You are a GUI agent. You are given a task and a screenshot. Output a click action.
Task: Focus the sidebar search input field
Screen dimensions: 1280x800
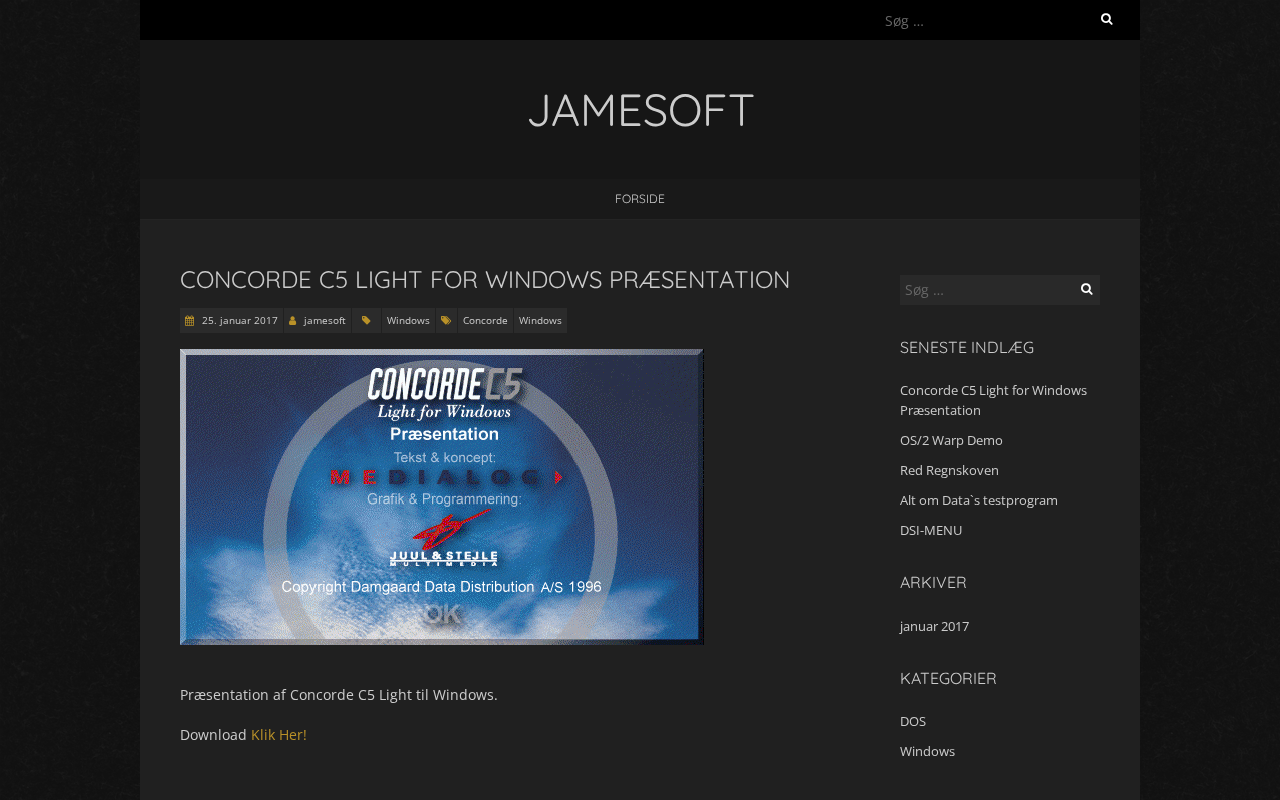point(987,290)
